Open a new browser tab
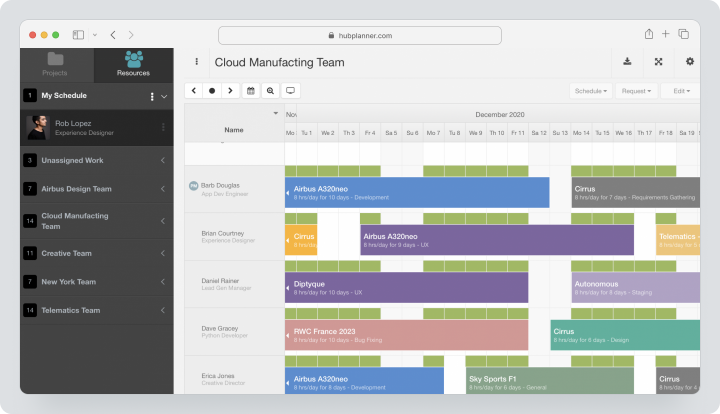This screenshot has height=414, width=720. 665,34
